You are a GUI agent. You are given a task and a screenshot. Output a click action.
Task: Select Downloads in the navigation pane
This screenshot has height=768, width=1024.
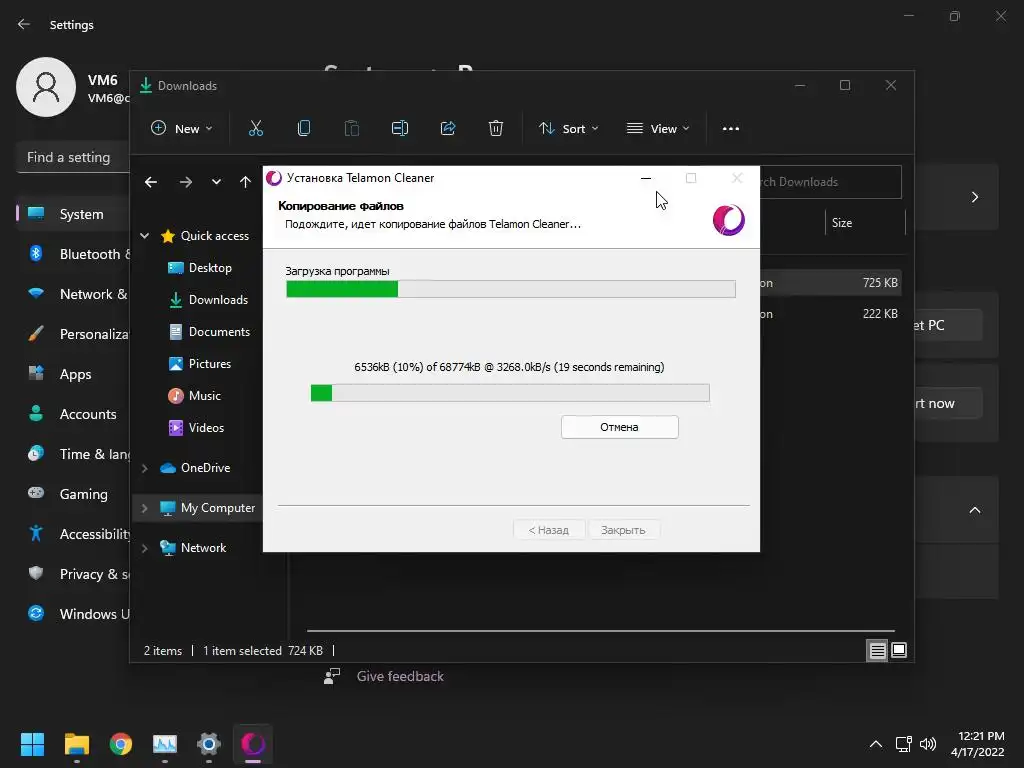[208, 300]
